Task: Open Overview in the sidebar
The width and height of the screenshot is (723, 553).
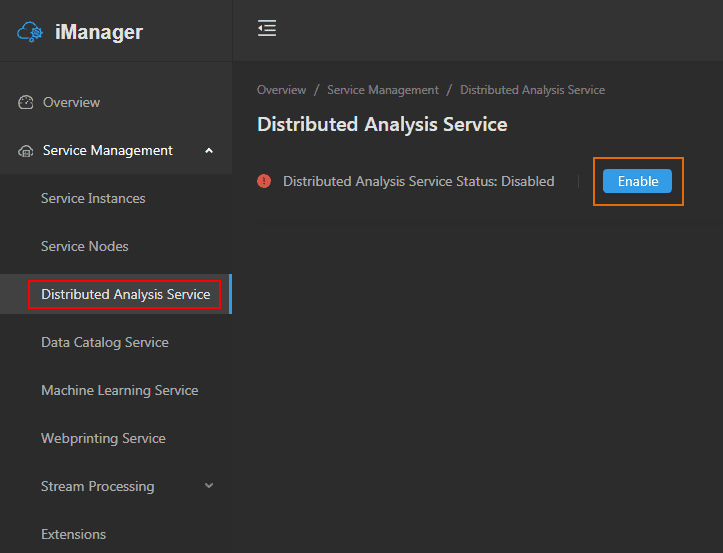Action: tap(71, 102)
